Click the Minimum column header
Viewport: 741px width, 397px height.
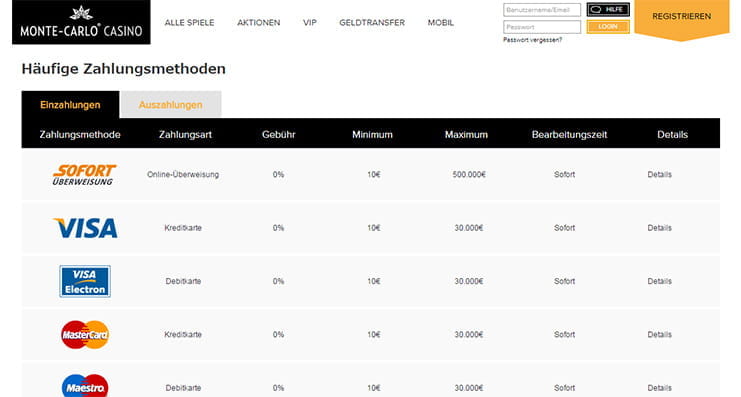point(372,135)
